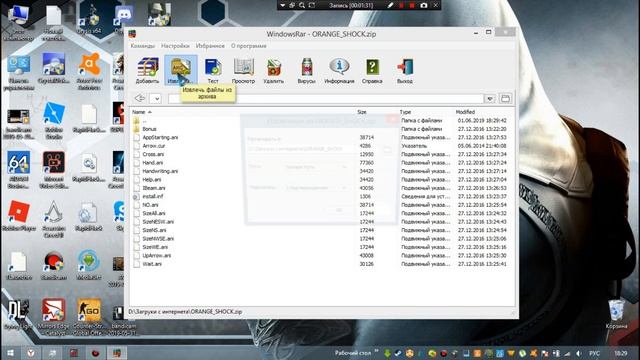Open Просмотр (View) from the toolbar

[243, 70]
